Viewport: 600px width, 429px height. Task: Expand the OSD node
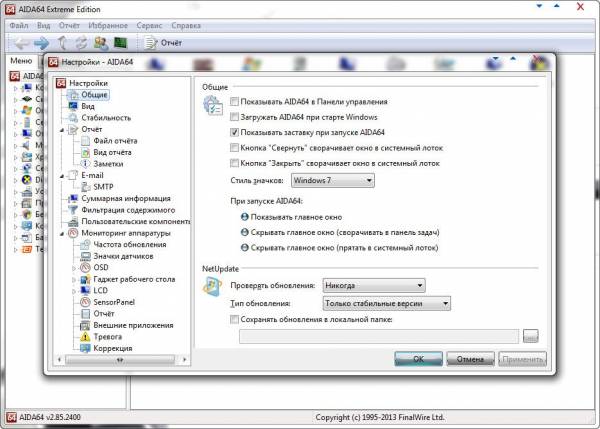[74, 268]
